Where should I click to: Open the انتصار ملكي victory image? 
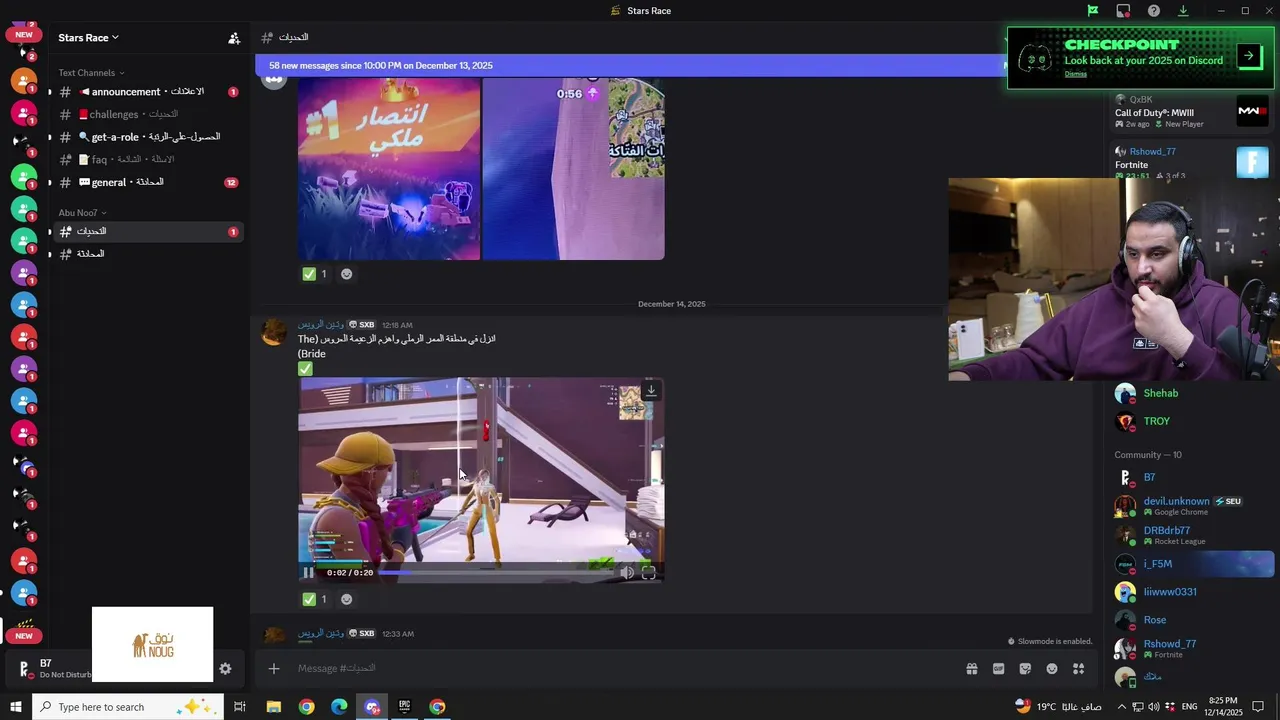point(389,169)
